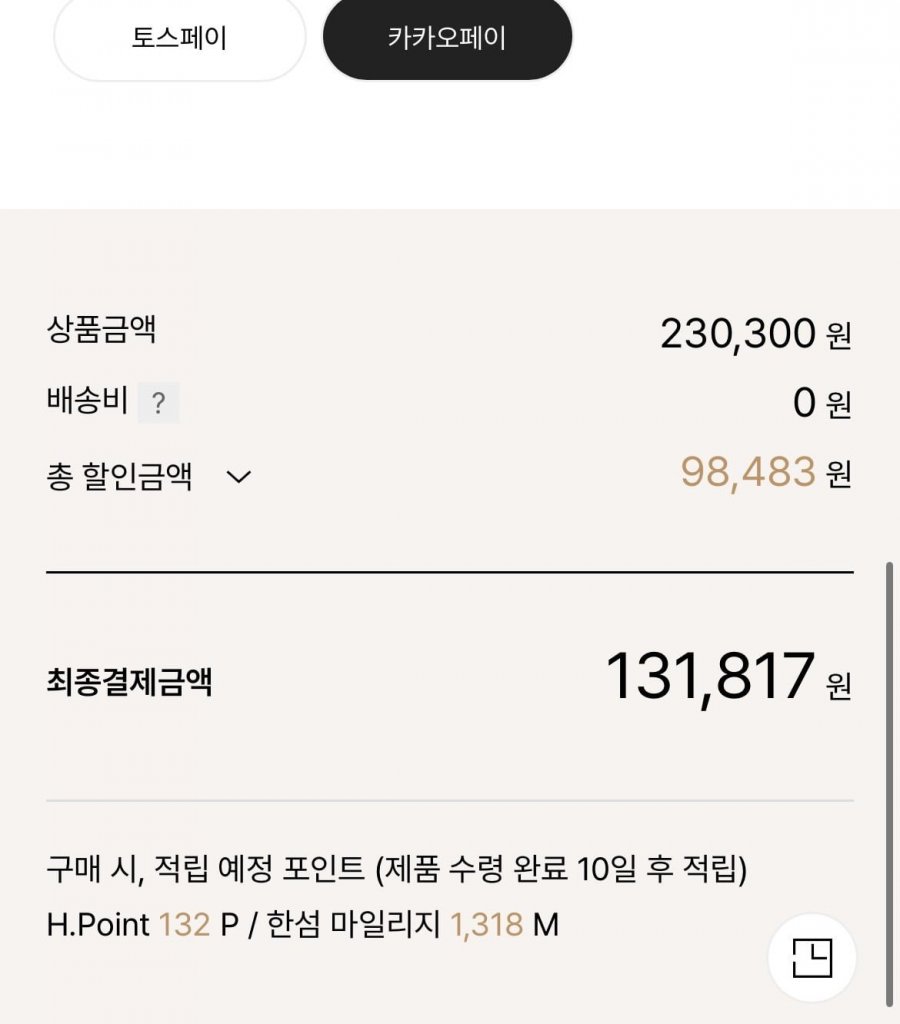Viewport: 900px width, 1024px height.
Task: Select the 토스페이 payment option
Action: tap(179, 39)
